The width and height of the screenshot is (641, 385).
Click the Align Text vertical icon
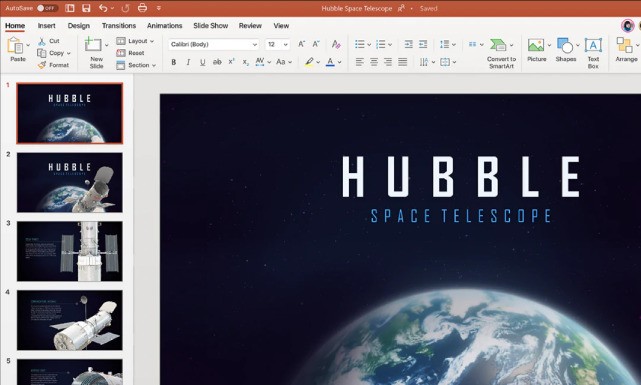click(x=445, y=62)
